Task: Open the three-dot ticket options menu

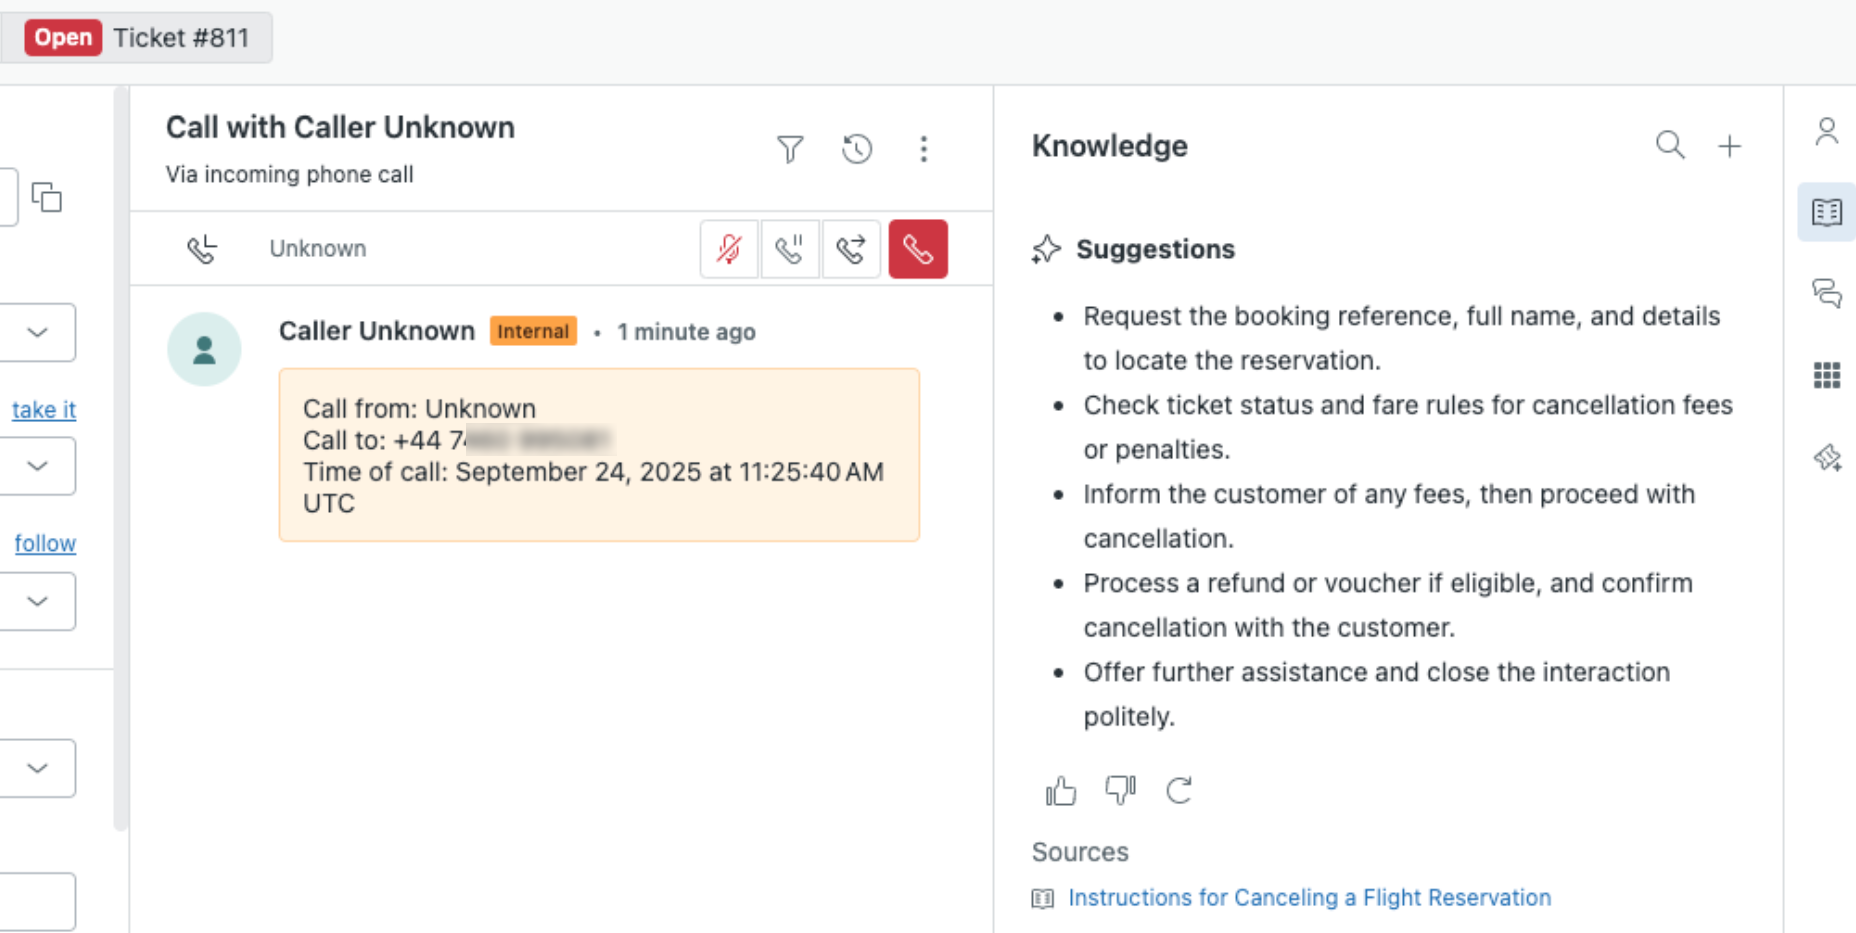Action: 923,149
